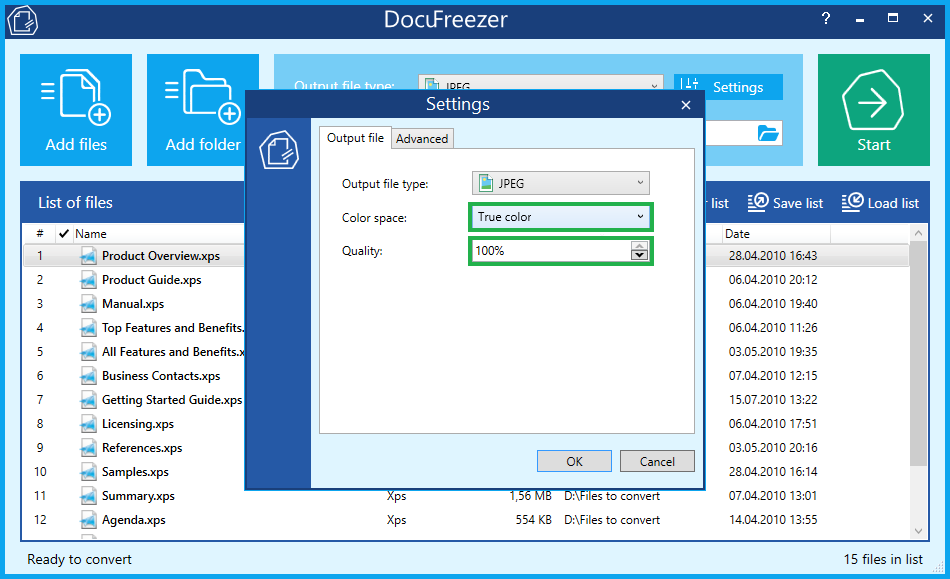Select Samples.xps file
Screen dimensions: 950x579
[x=135, y=472]
